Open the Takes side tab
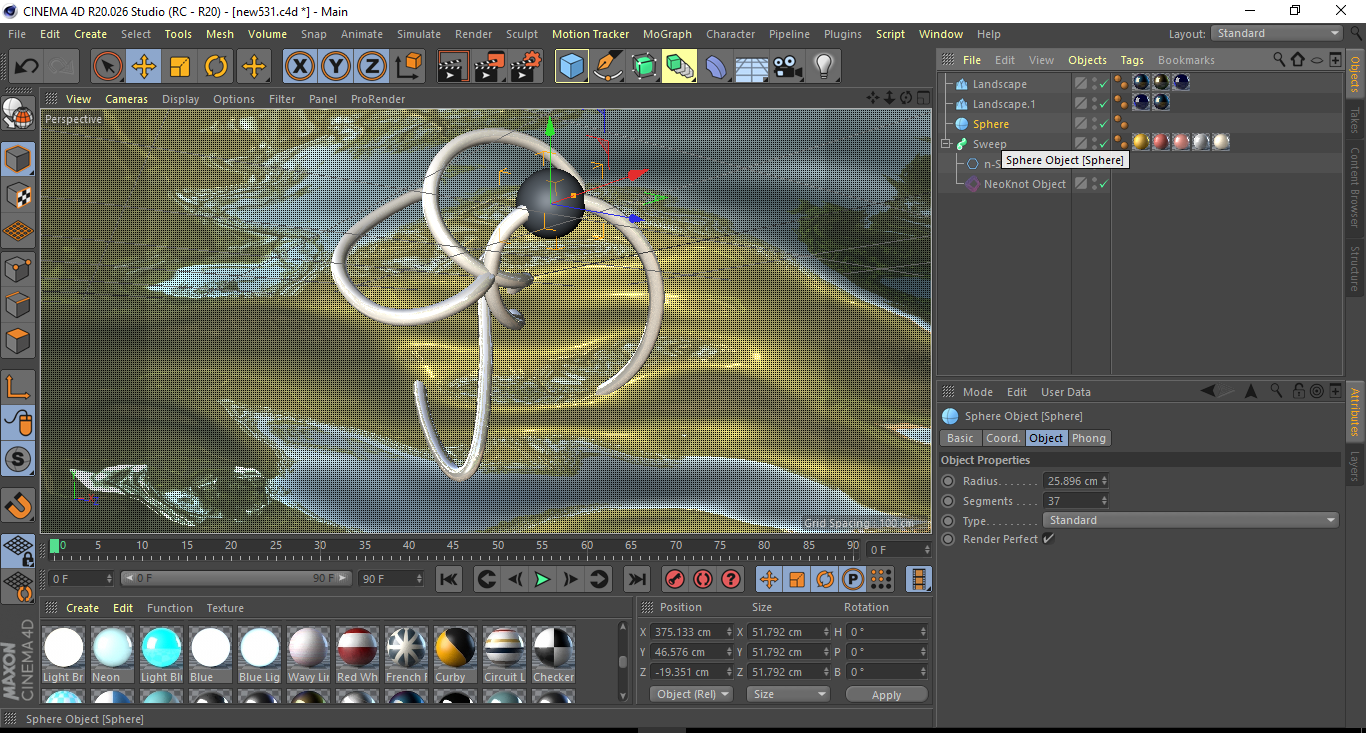Image resolution: width=1366 pixels, height=733 pixels. point(1356,119)
